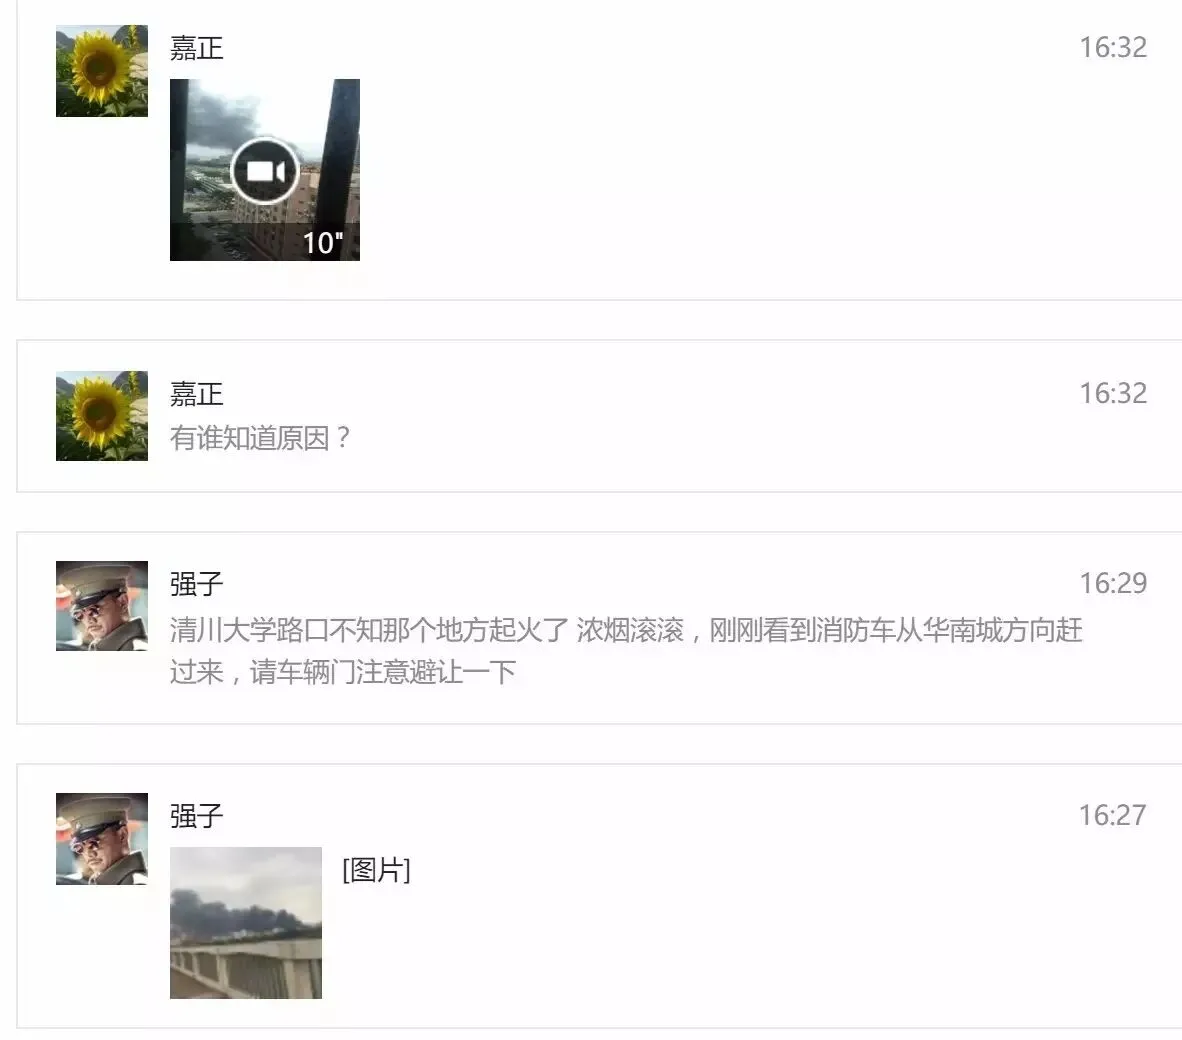The width and height of the screenshot is (1182, 1040).
Task: Select sender name 强子 above the photo
Action: click(197, 816)
